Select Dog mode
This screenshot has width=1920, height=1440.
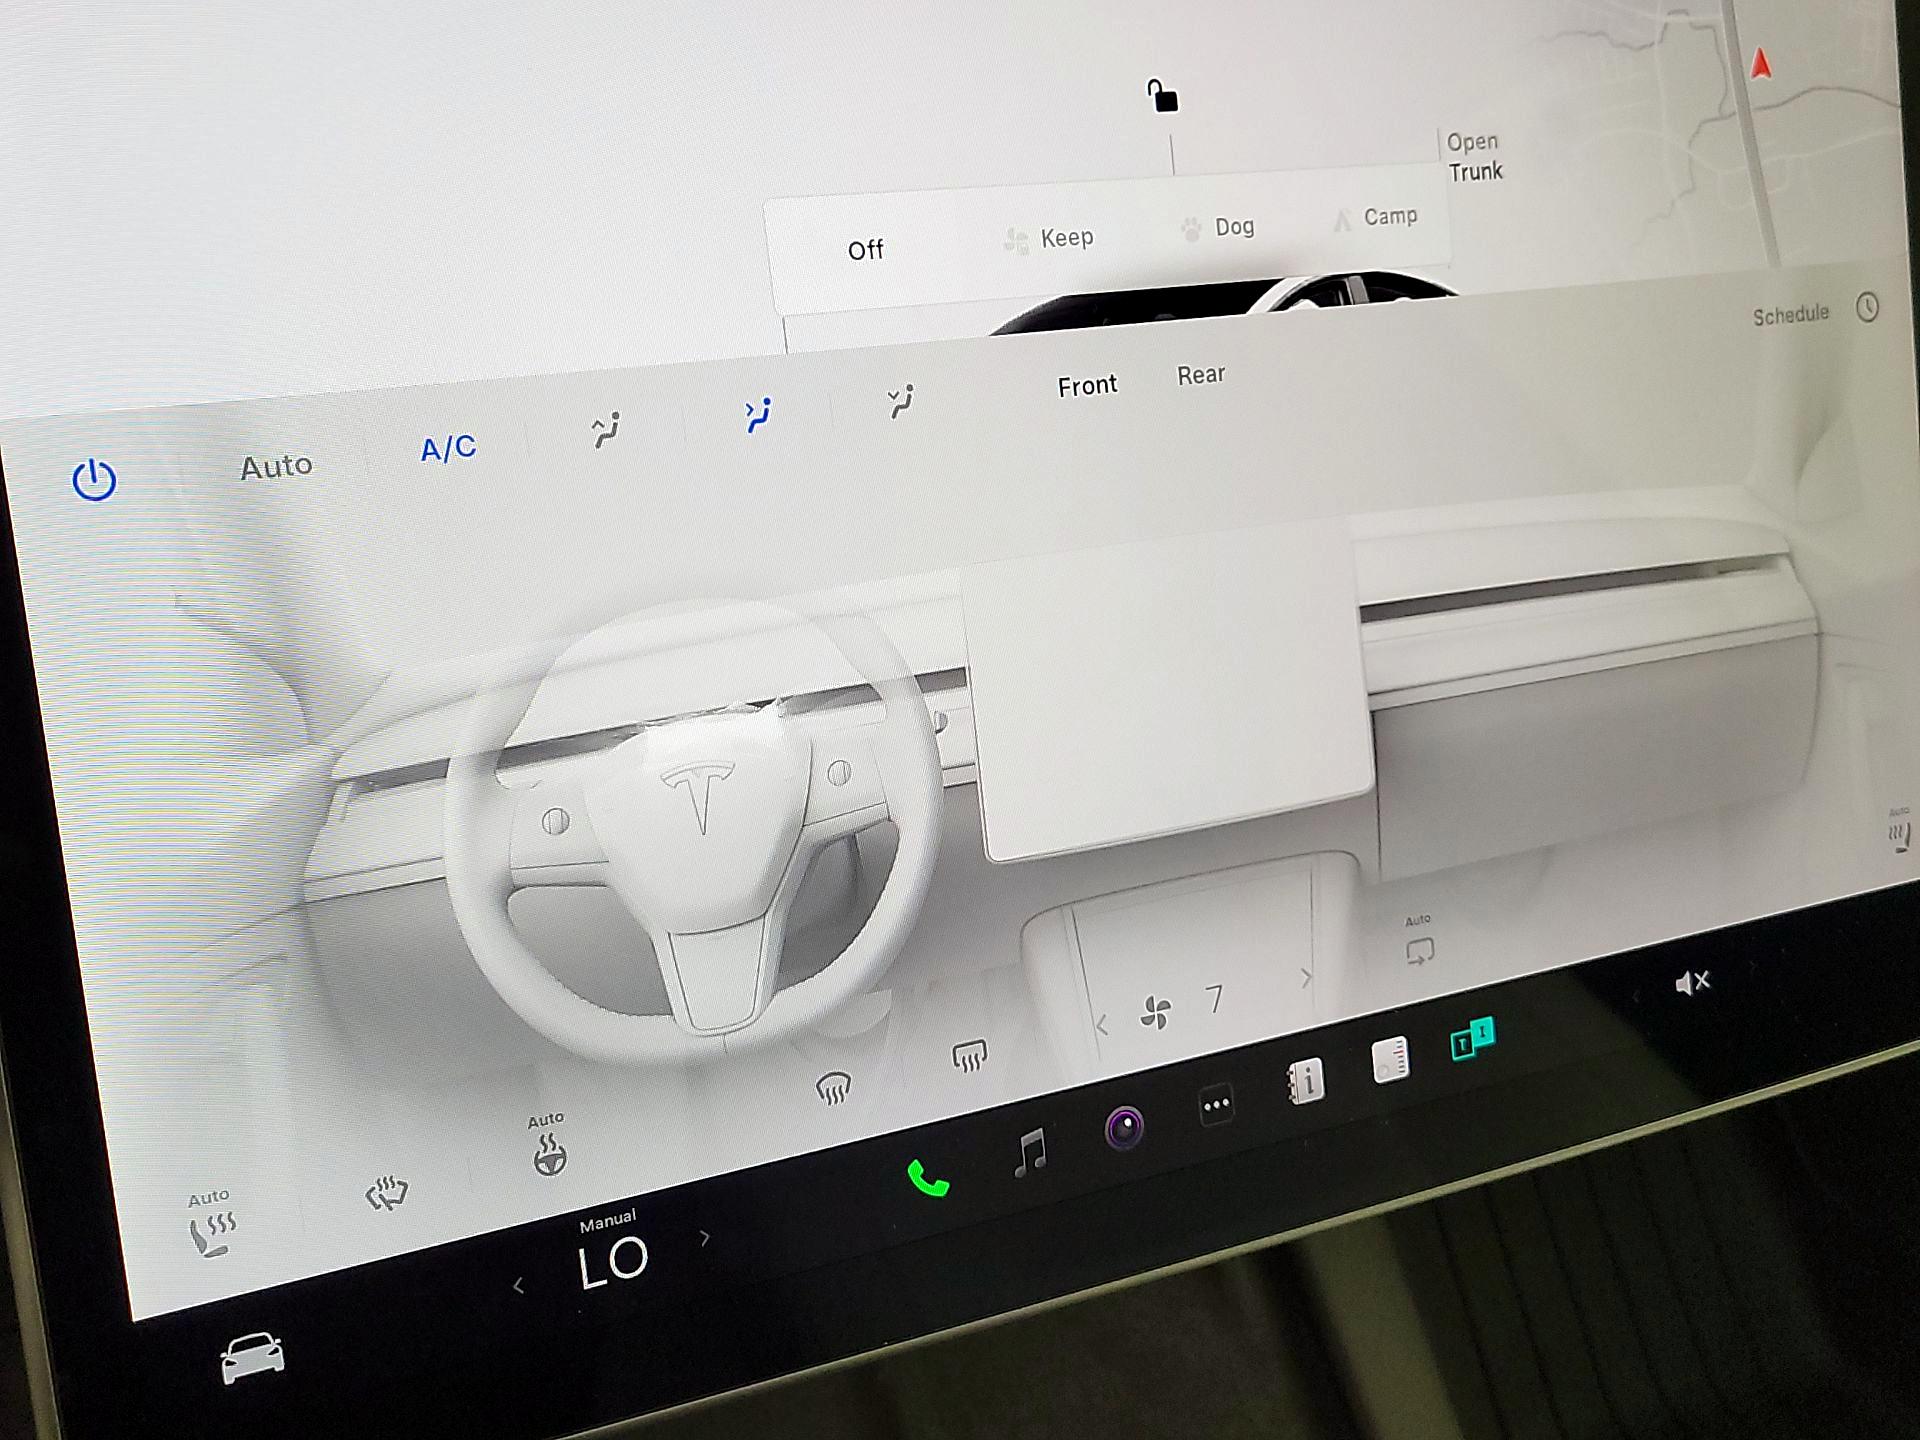(1217, 228)
